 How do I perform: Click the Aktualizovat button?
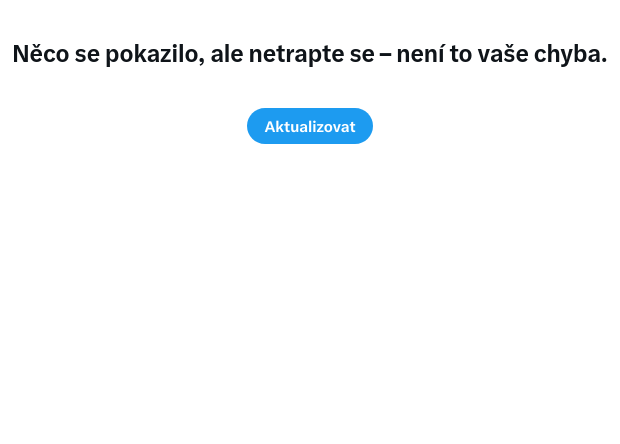coord(310,126)
